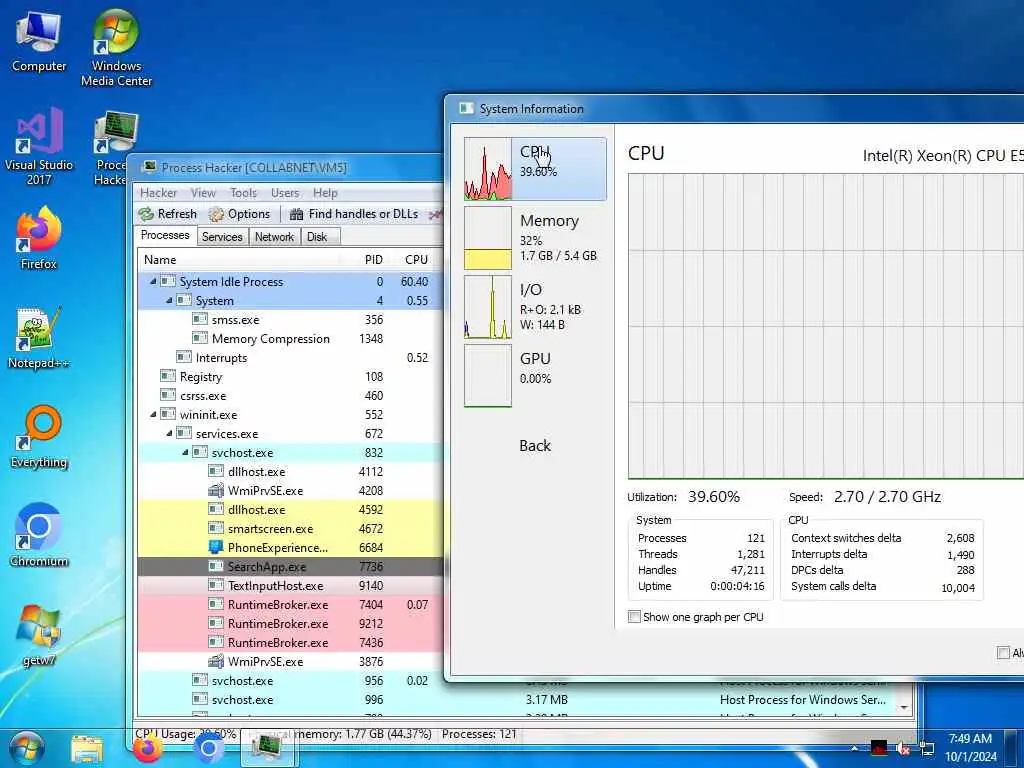
Task: Click the Firefox taskbar icon
Action: 148,749
